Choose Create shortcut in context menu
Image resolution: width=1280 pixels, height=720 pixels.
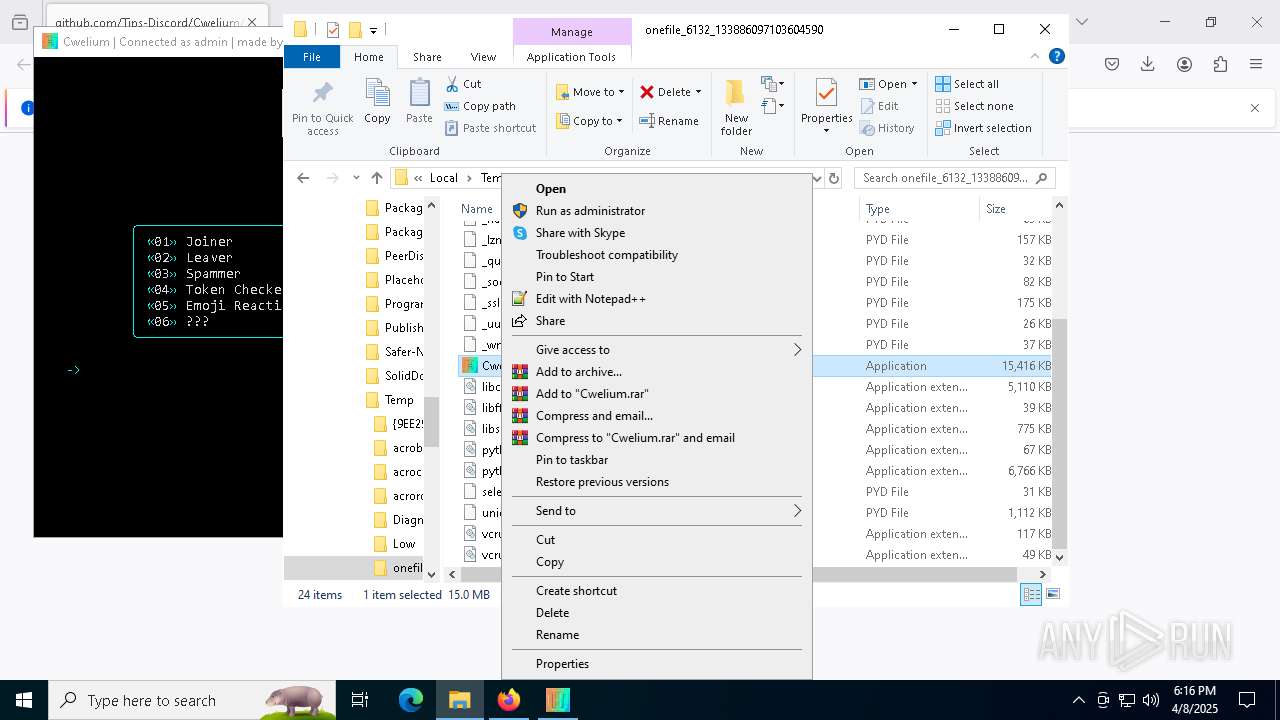coord(656,591)
